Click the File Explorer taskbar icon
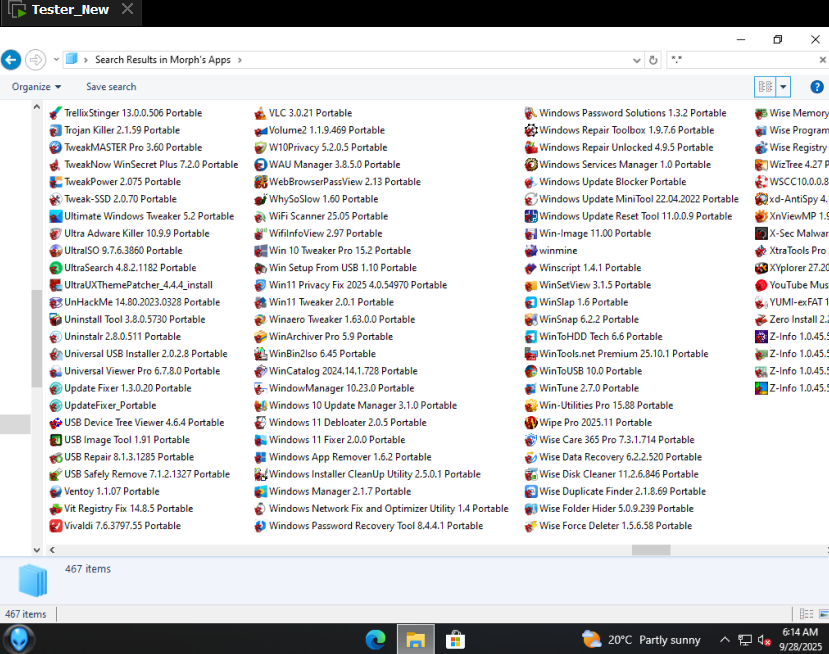Screen dimensions: 829x654 (x=416, y=640)
